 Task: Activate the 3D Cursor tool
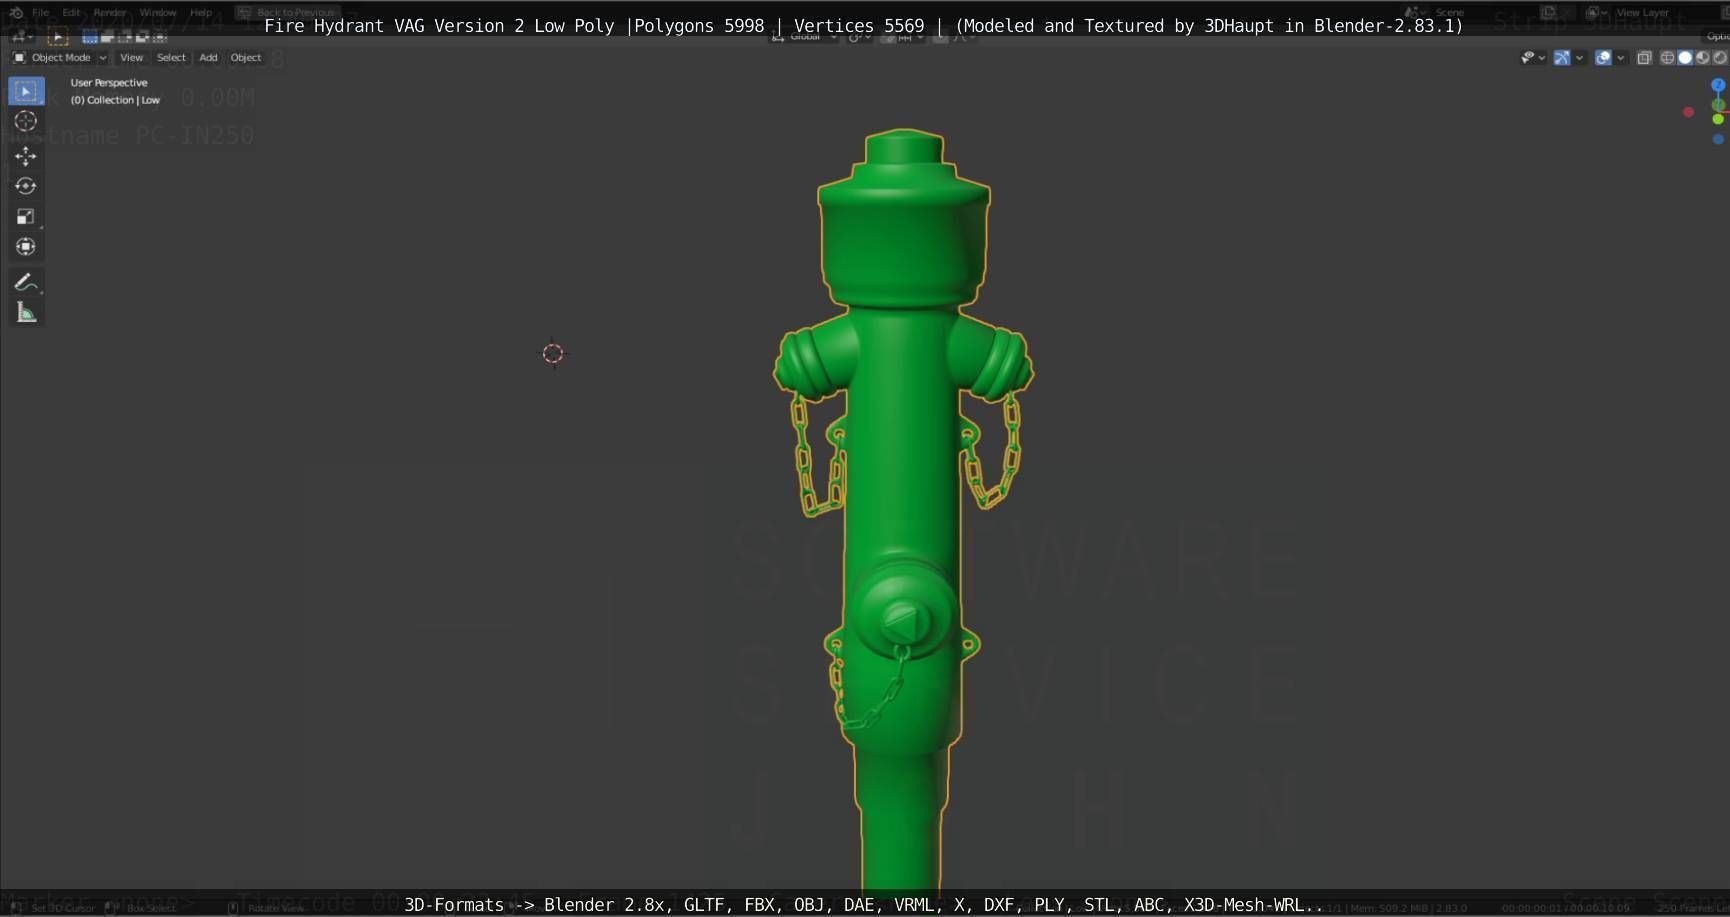click(x=26, y=121)
